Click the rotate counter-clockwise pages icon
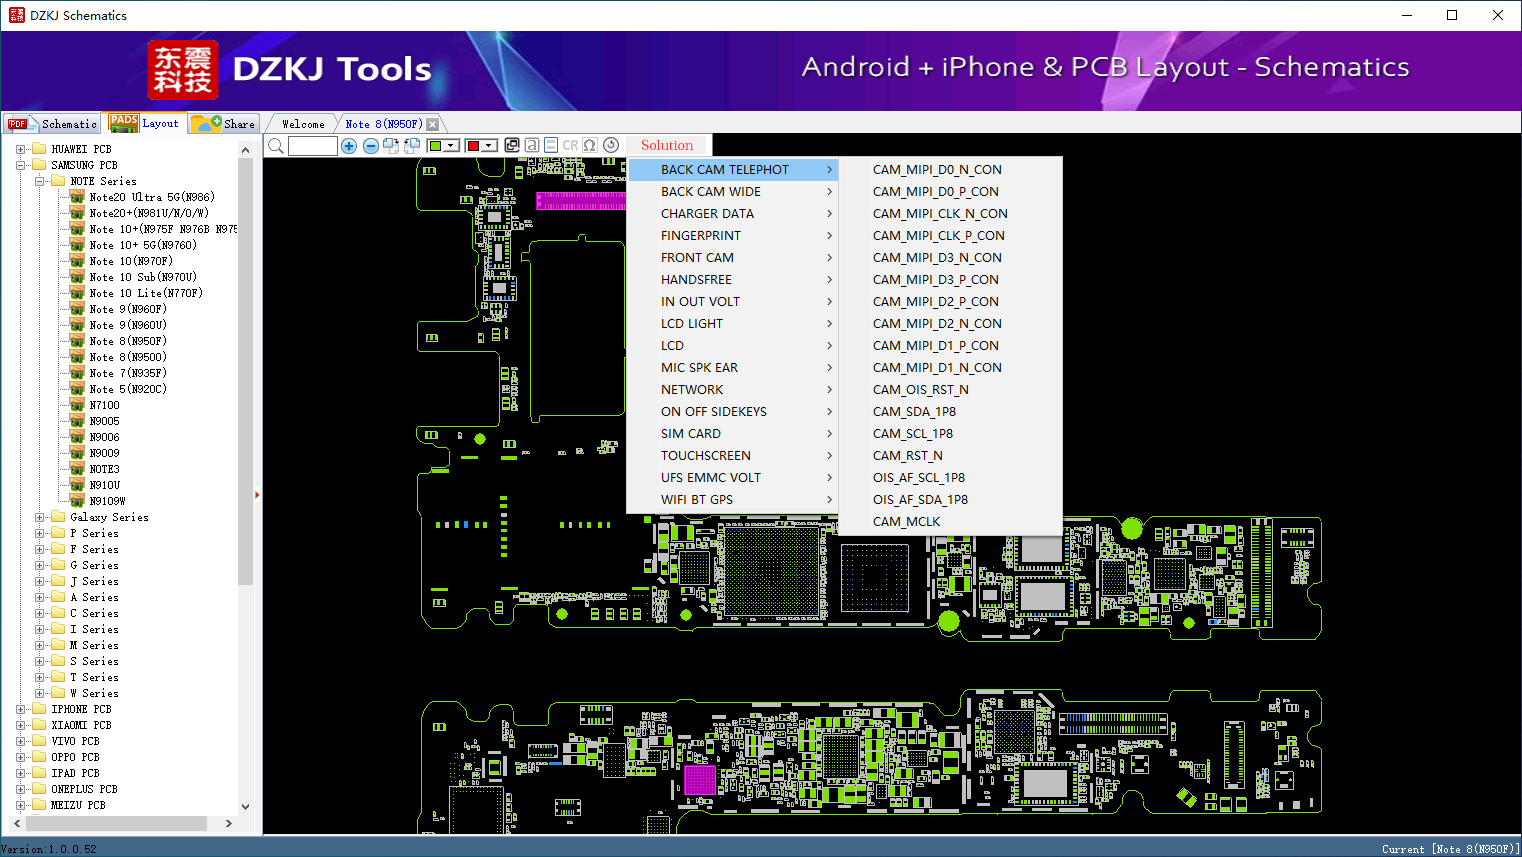The width and height of the screenshot is (1522, 857). [412, 146]
